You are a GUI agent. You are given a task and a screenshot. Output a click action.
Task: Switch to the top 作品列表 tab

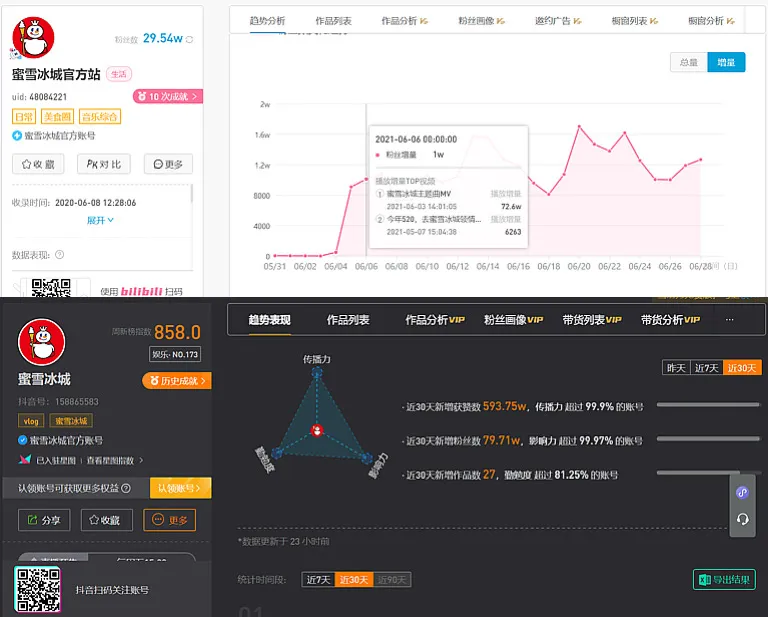click(x=333, y=21)
